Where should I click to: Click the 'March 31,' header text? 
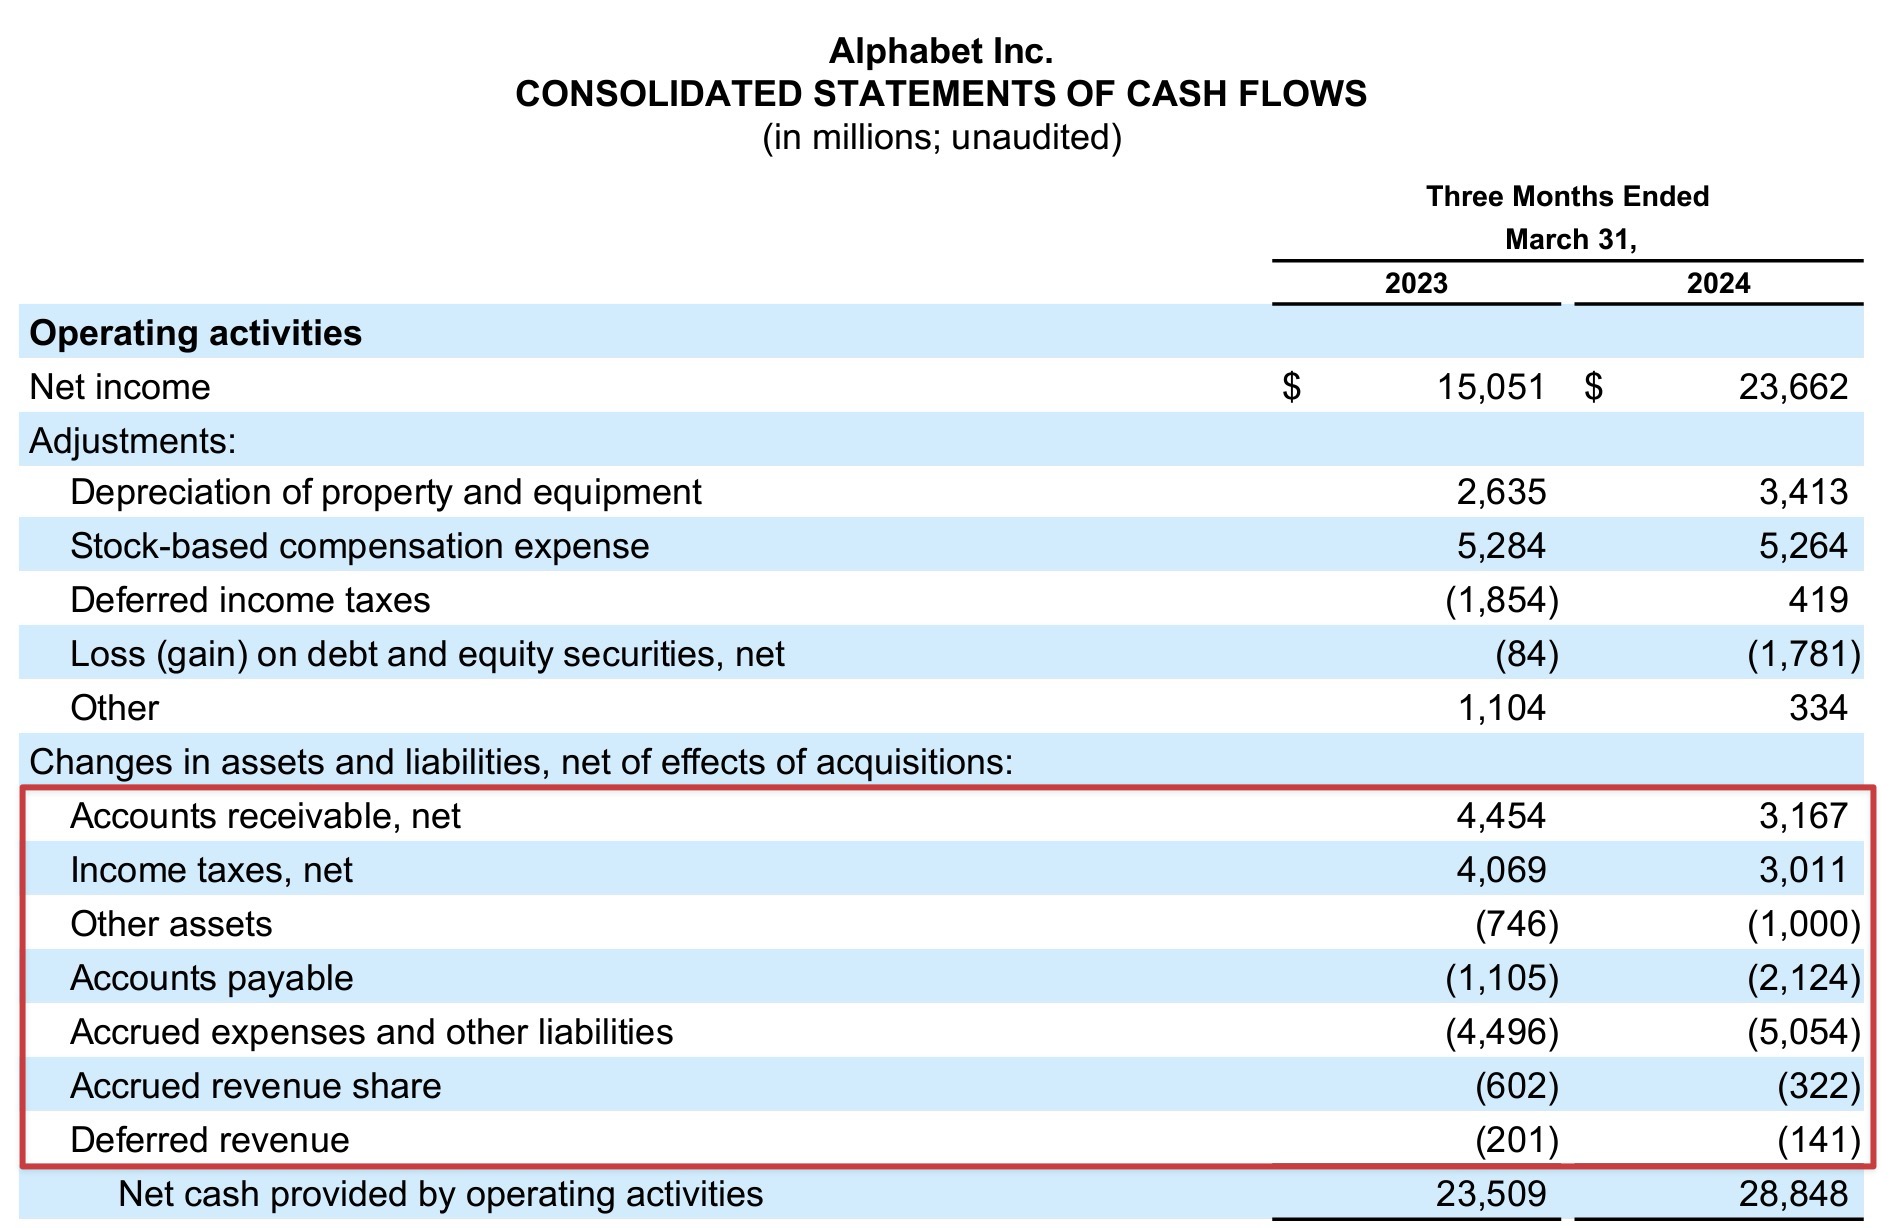(x=1570, y=240)
